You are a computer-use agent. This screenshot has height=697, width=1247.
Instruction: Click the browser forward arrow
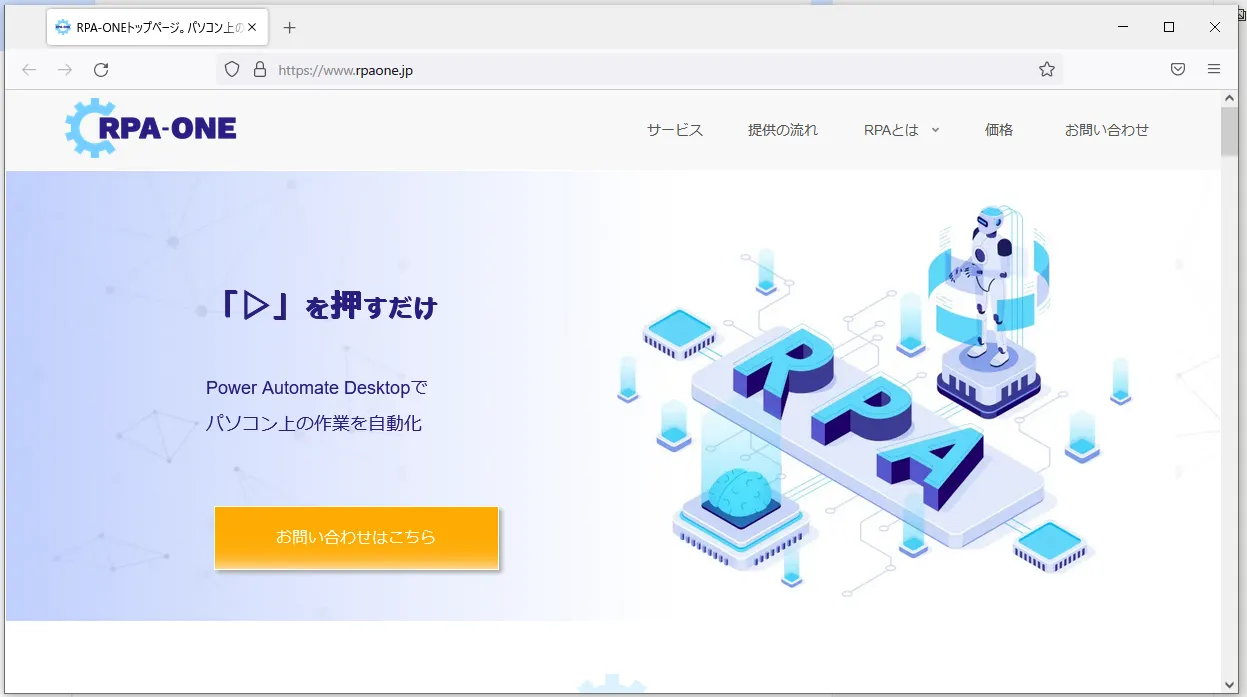point(65,69)
